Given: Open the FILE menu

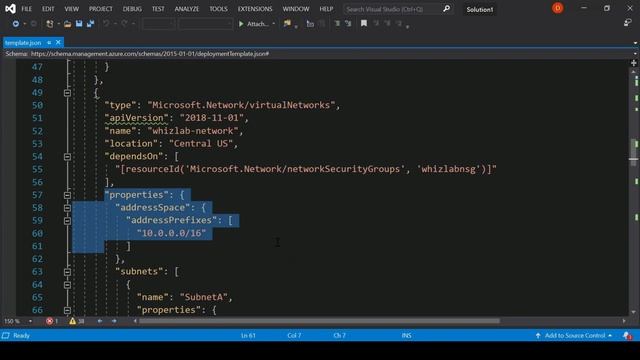Looking at the screenshot, I should coord(27,9).
